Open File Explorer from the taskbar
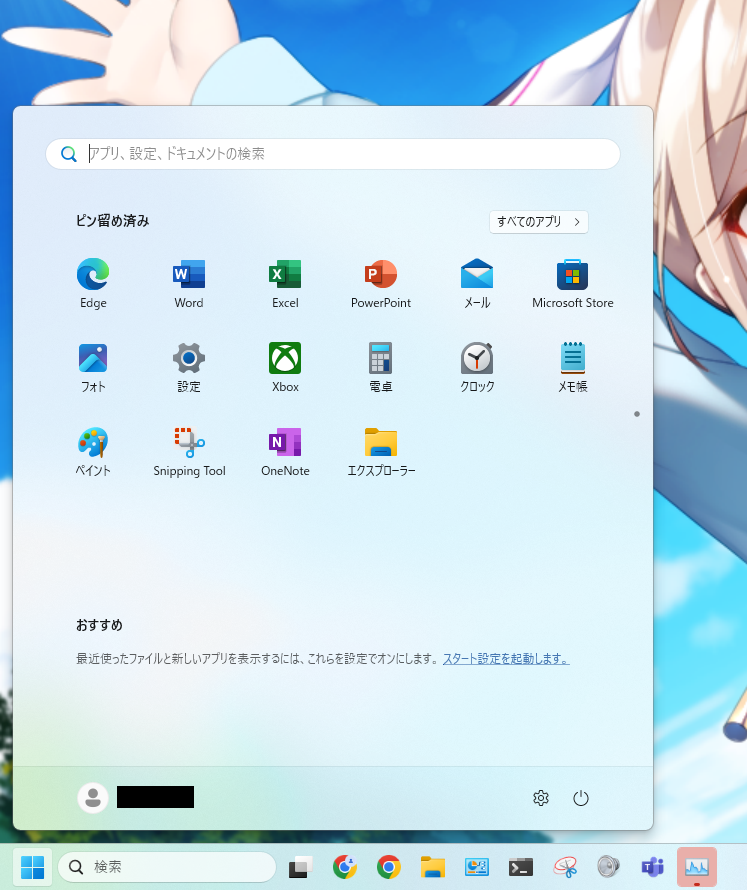 click(433, 867)
